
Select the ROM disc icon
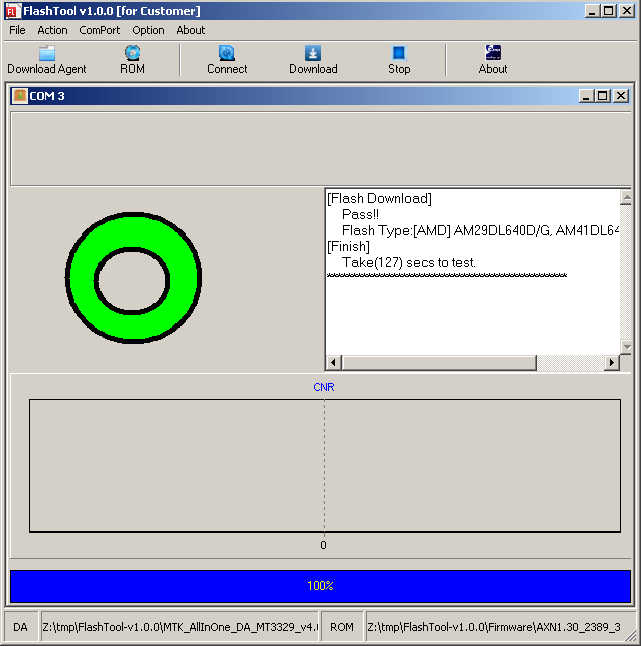pos(132,53)
